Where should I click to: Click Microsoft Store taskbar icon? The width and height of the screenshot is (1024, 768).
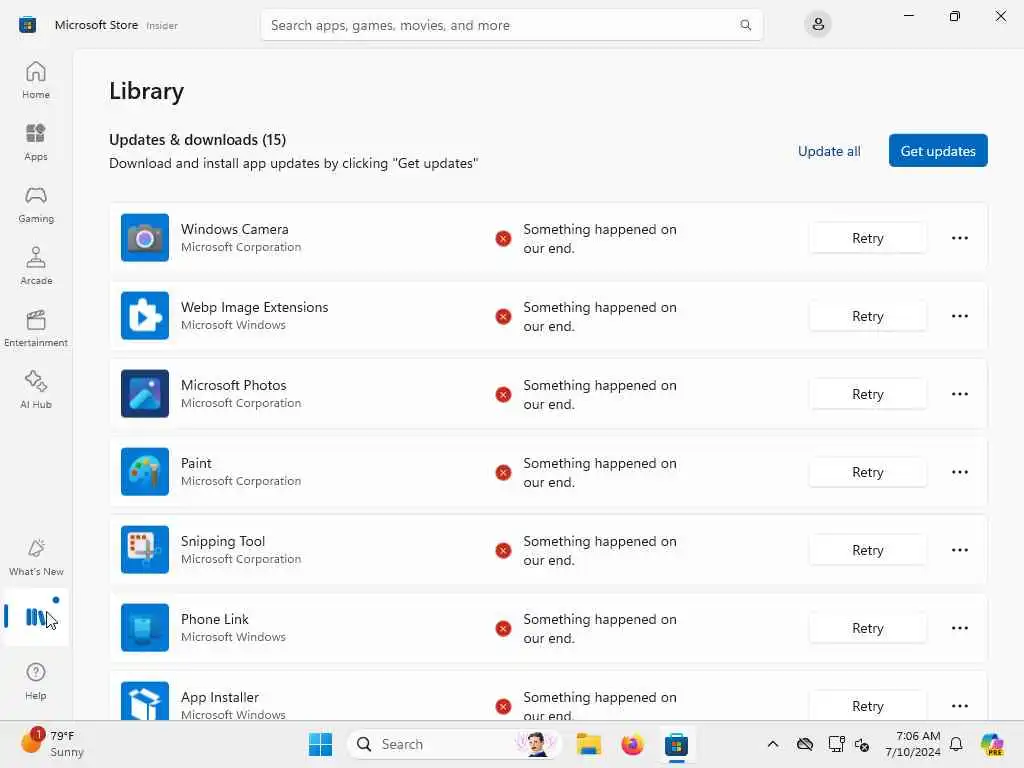(677, 744)
